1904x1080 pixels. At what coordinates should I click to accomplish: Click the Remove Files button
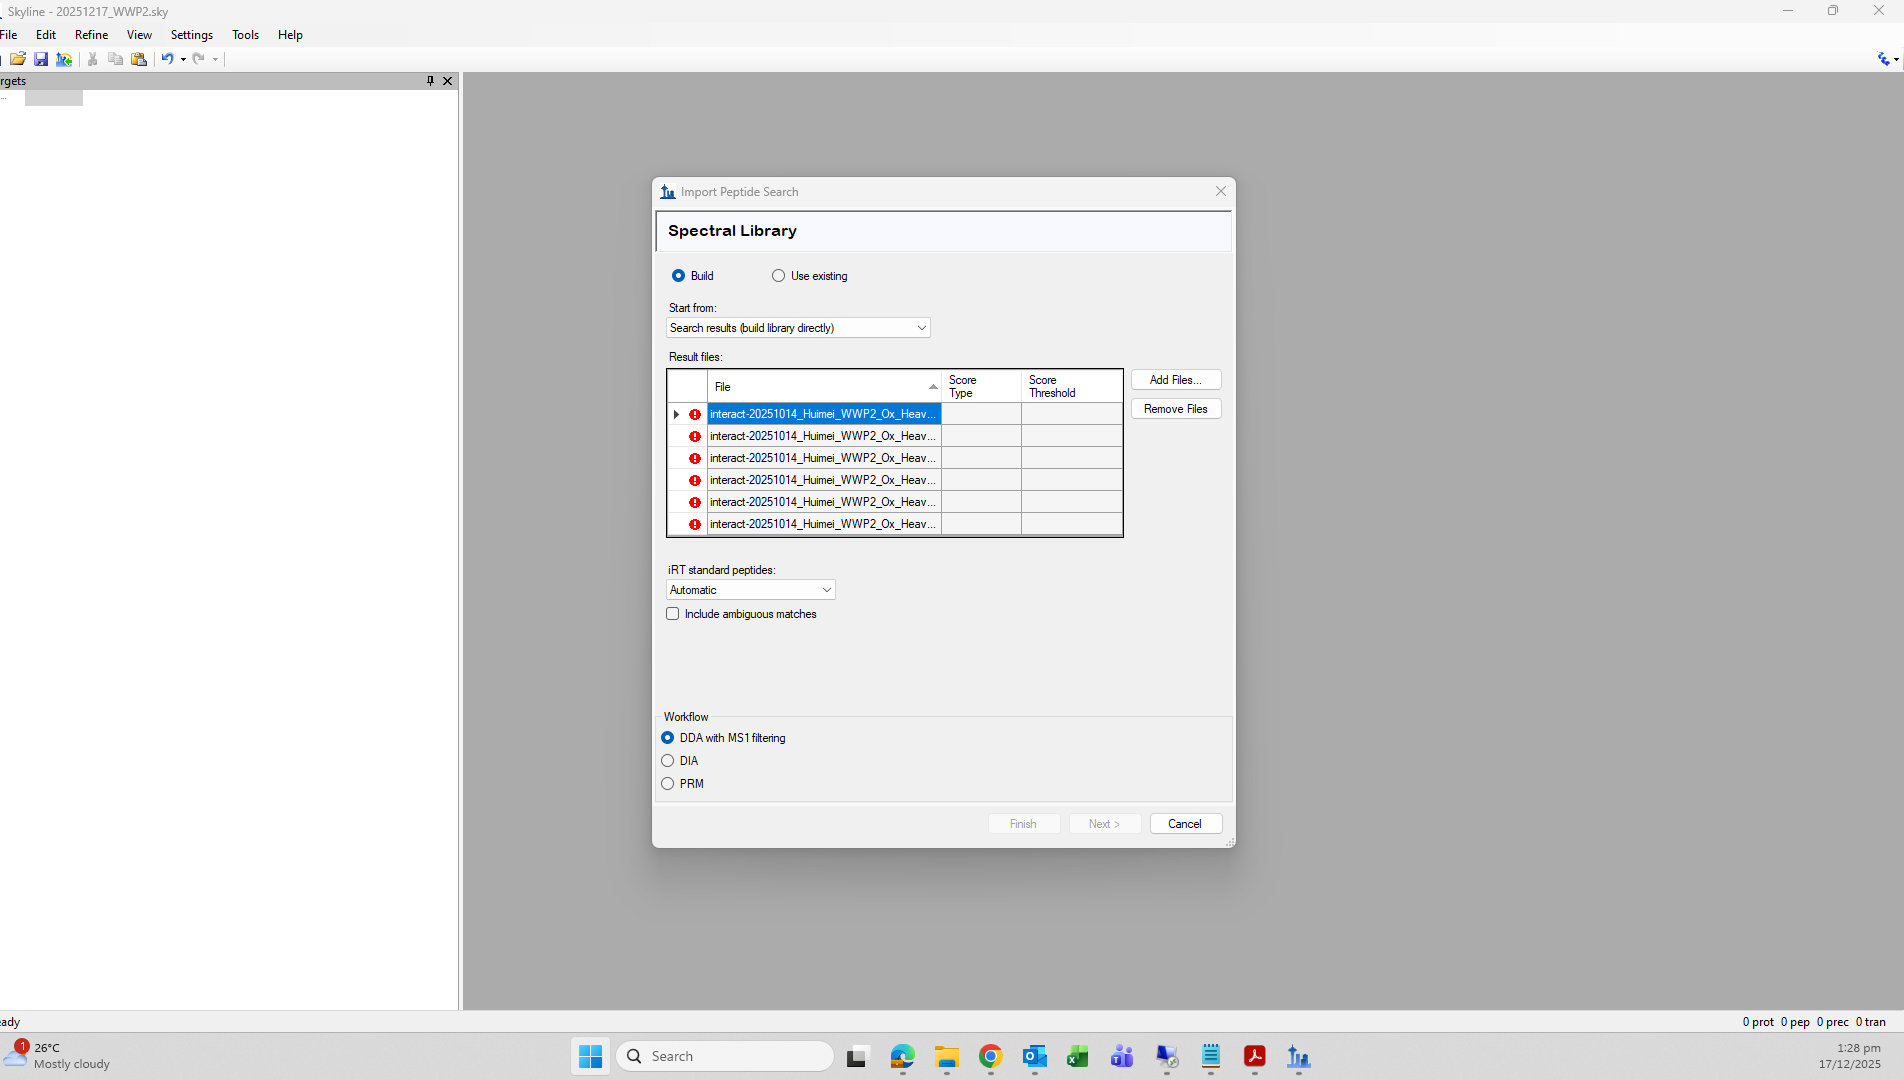coord(1175,409)
